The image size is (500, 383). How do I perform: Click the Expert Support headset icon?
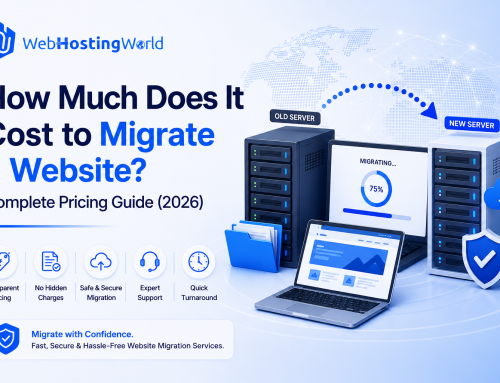[x=150, y=261]
